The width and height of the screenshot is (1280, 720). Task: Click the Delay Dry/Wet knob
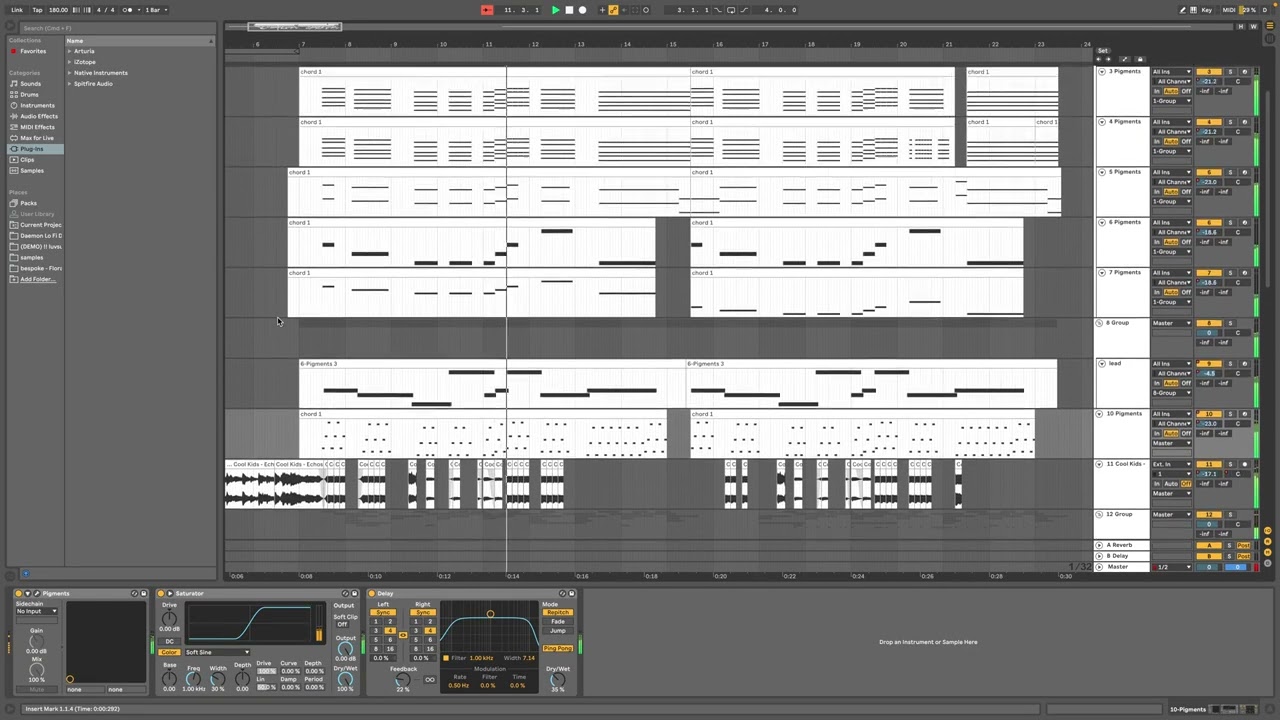[x=557, y=681]
